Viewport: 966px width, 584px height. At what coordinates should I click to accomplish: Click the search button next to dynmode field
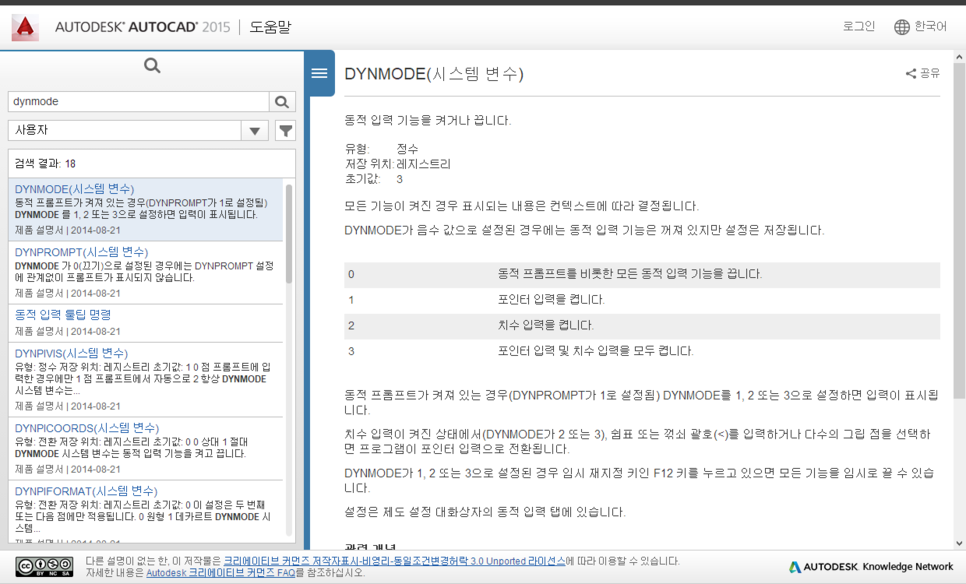pyautogui.click(x=282, y=102)
